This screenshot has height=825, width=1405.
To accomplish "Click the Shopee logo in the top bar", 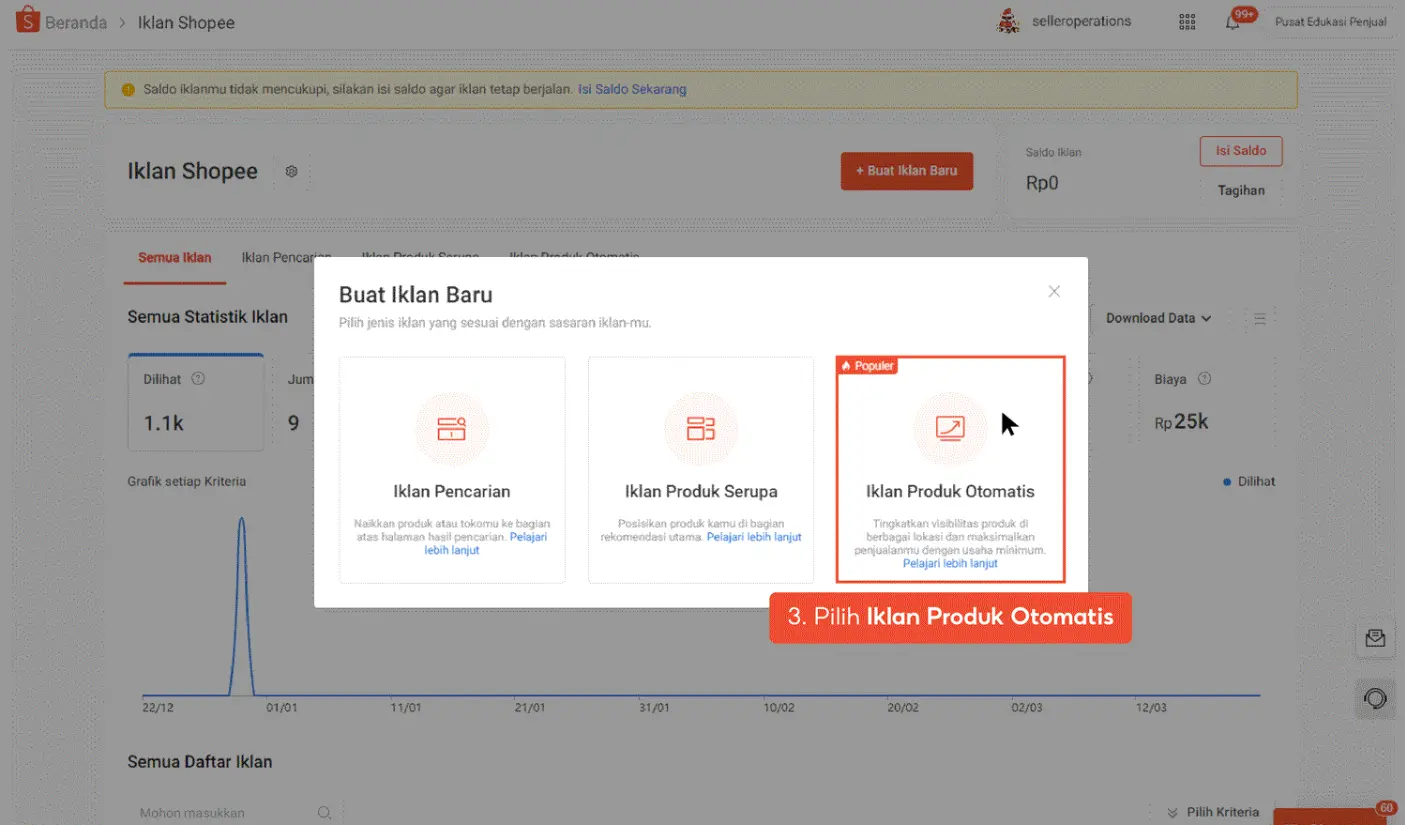I will pos(27,20).
